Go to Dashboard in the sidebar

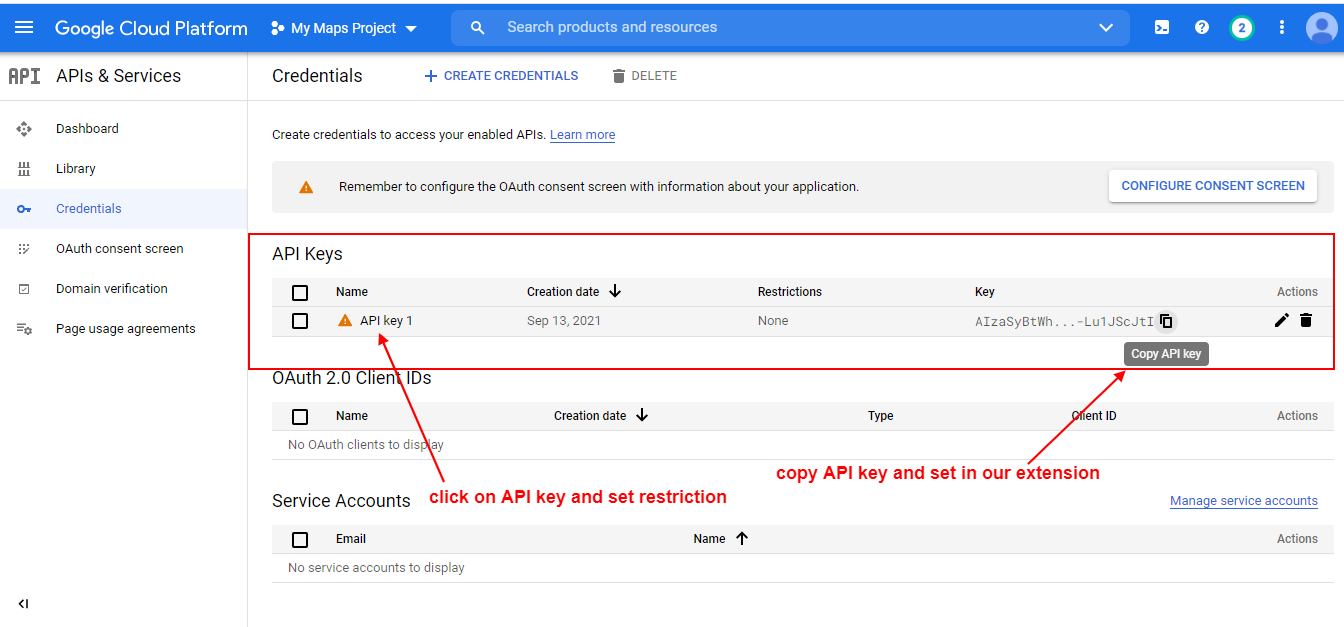pyautogui.click(x=87, y=129)
